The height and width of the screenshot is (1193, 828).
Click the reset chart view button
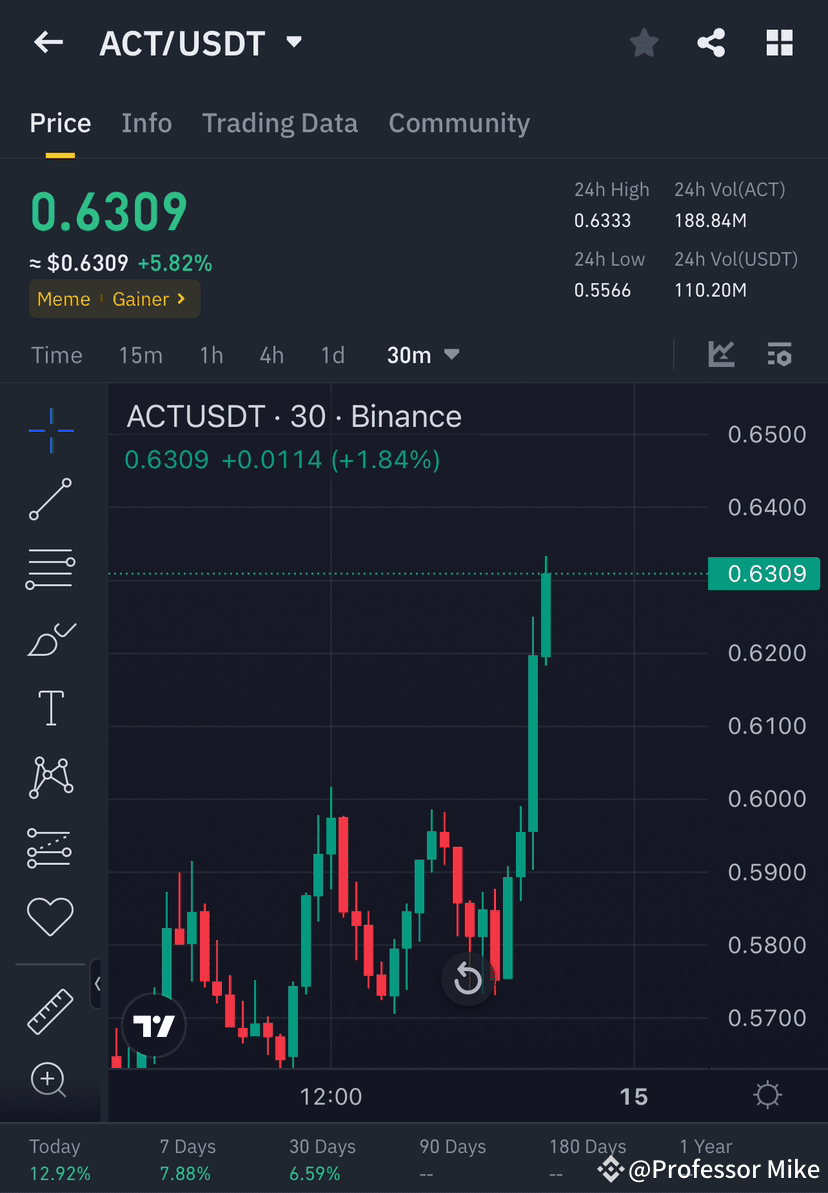[x=468, y=979]
